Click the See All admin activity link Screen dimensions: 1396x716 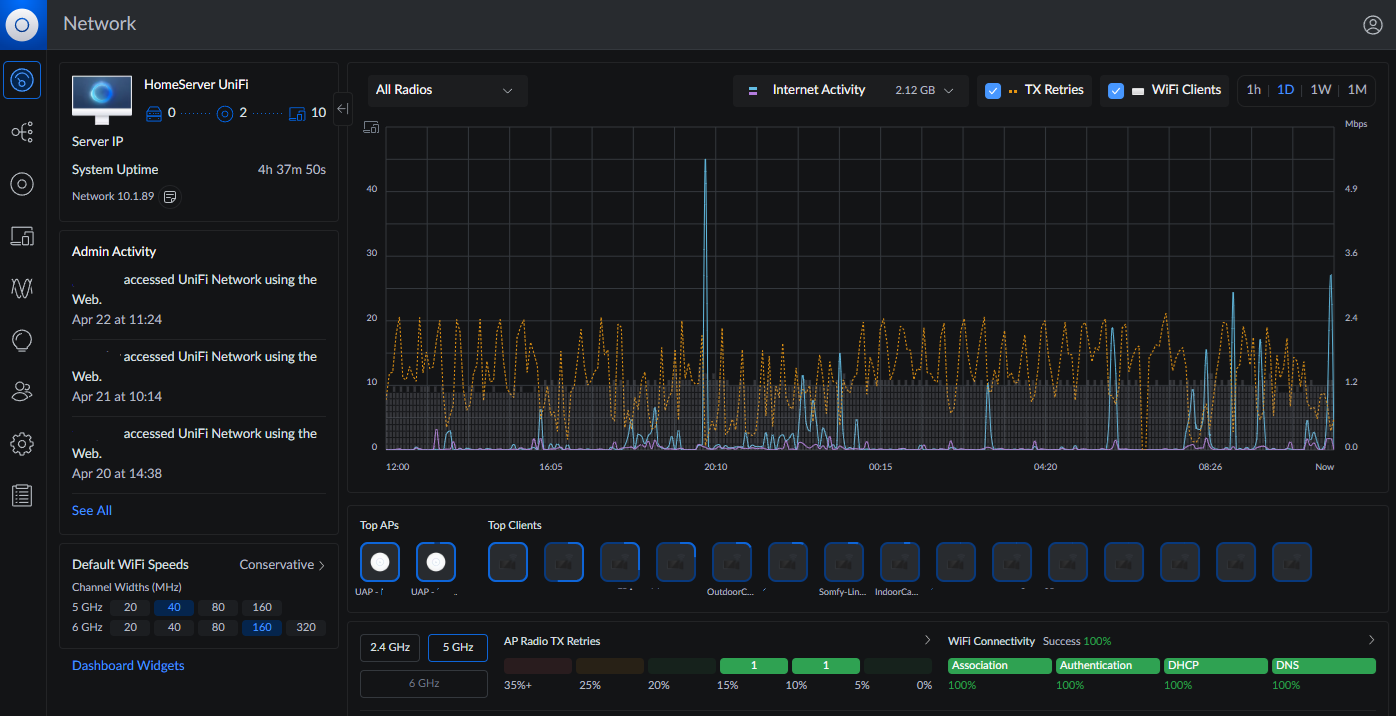click(x=92, y=511)
